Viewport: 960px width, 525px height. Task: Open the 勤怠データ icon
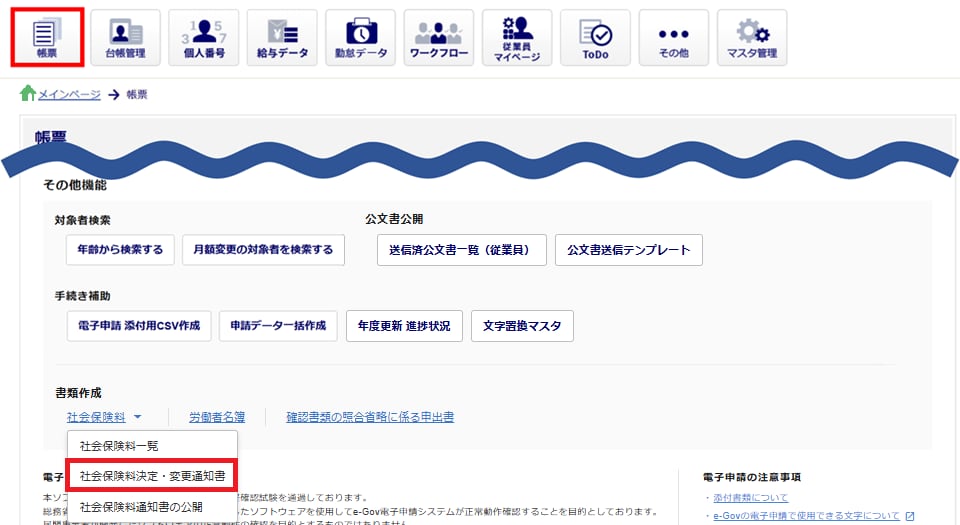click(360, 38)
